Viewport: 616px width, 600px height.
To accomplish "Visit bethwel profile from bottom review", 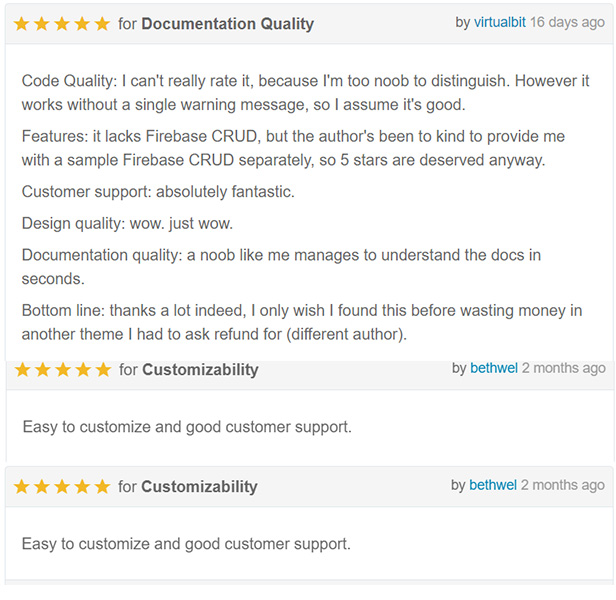I will 493,485.
